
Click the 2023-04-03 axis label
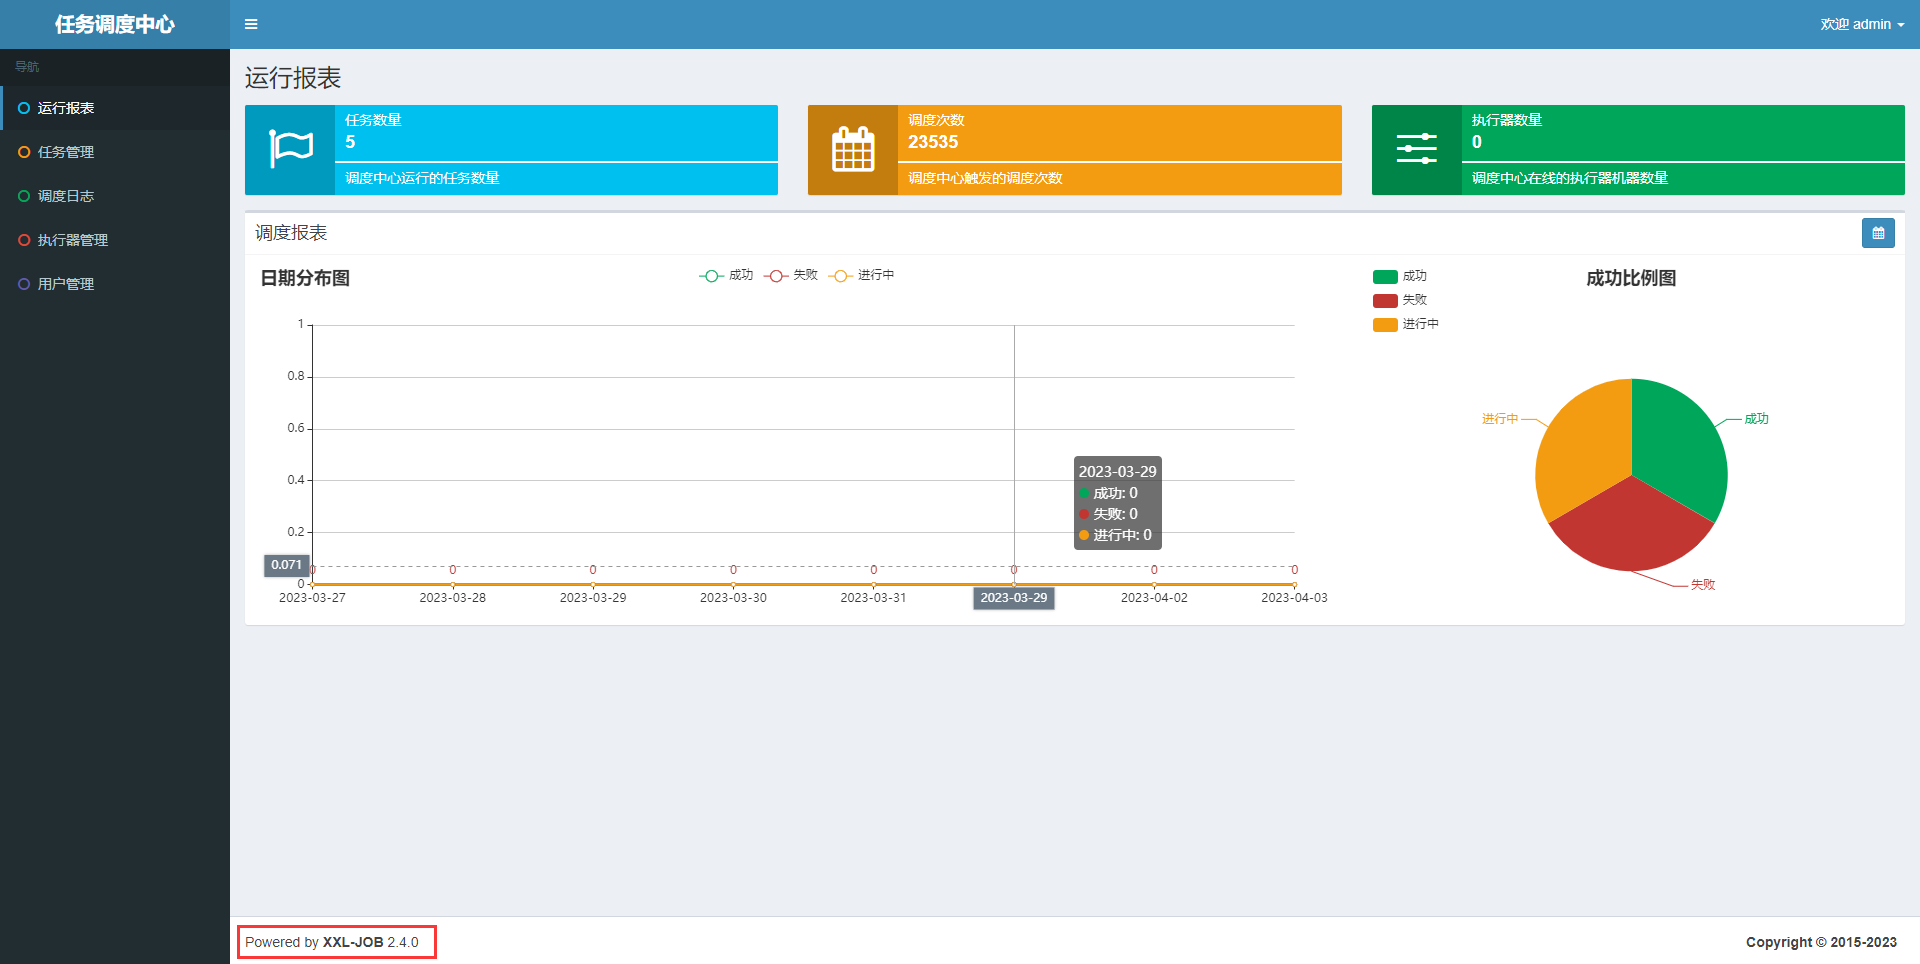point(1294,598)
